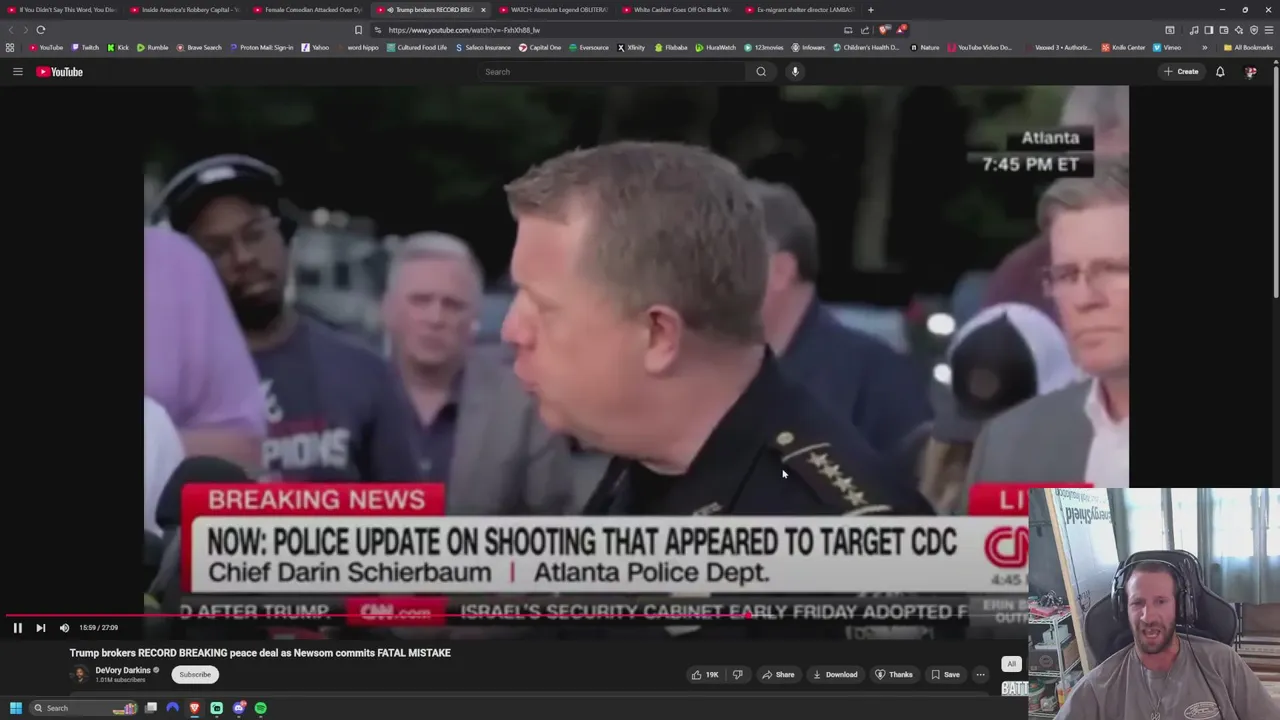Open the account avatar menu
The image size is (1280, 720).
(1250, 72)
